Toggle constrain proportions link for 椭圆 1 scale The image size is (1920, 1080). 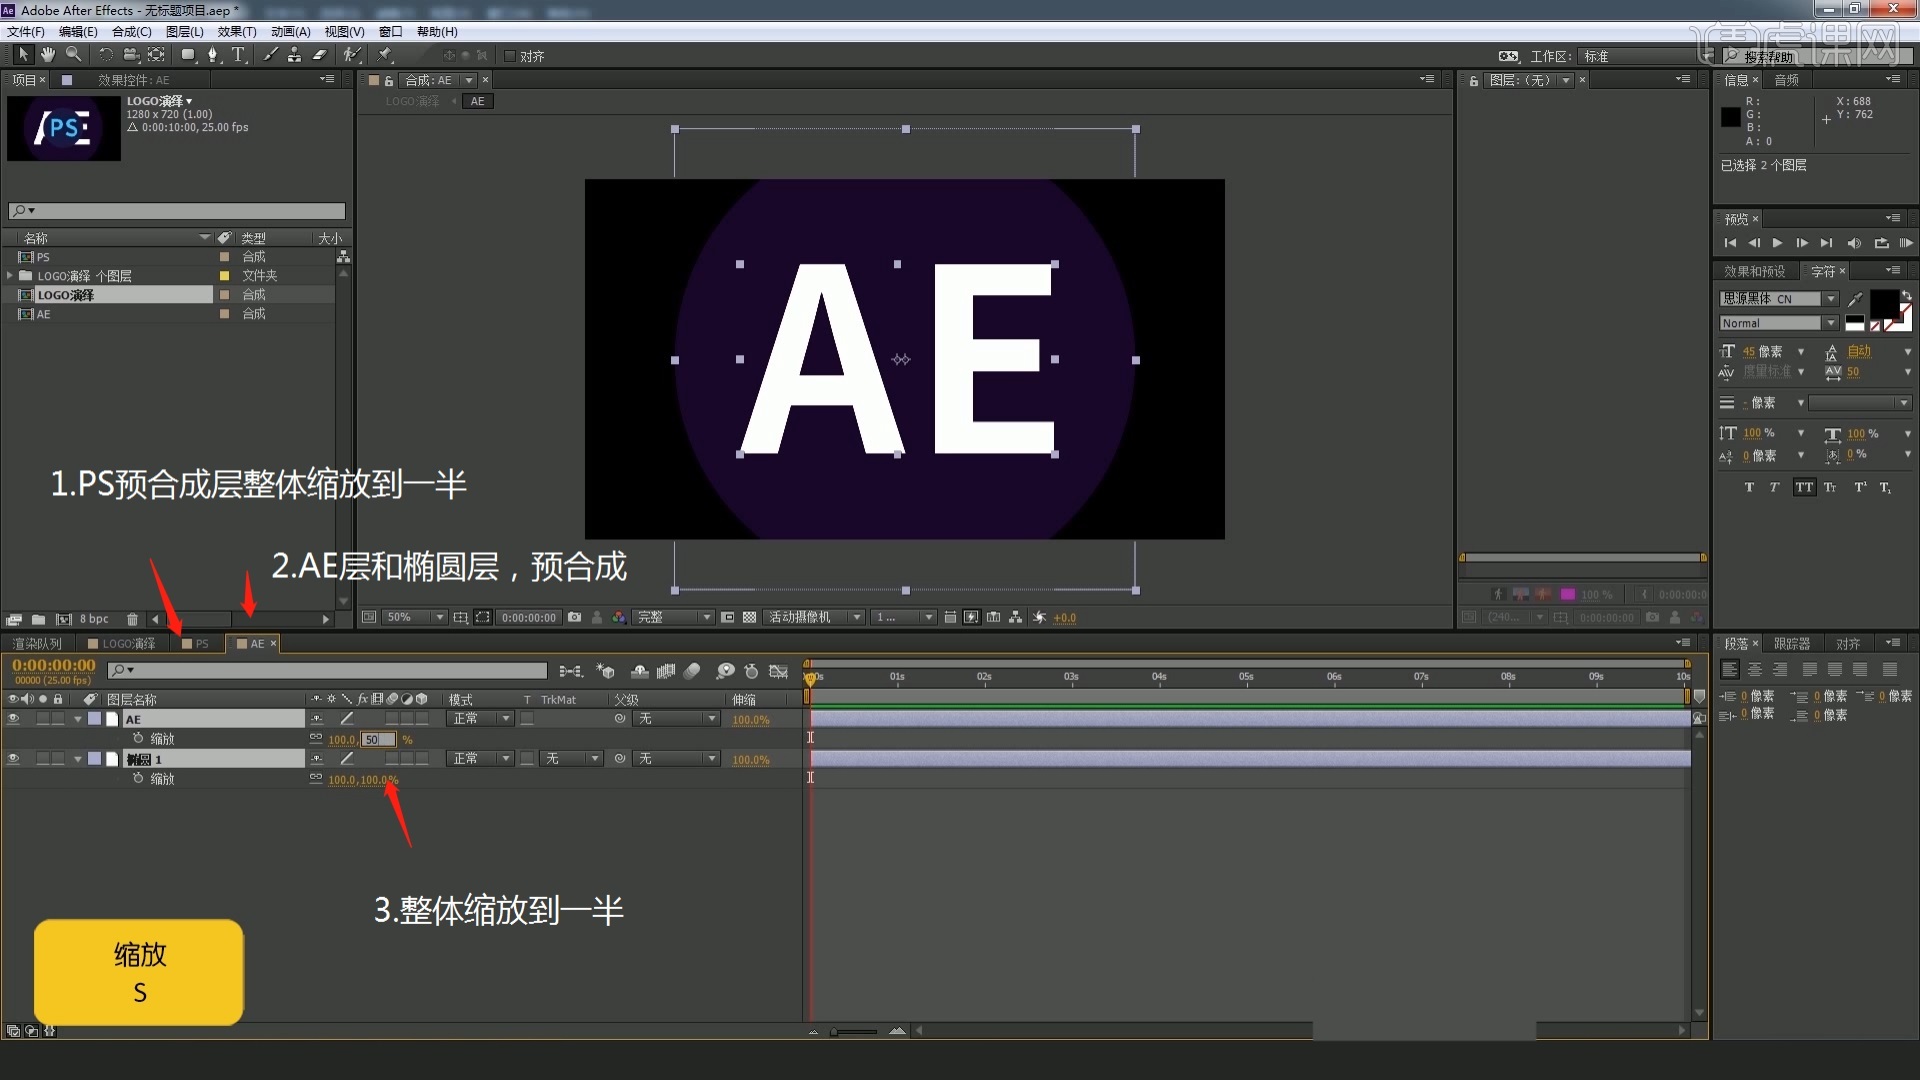click(x=316, y=779)
